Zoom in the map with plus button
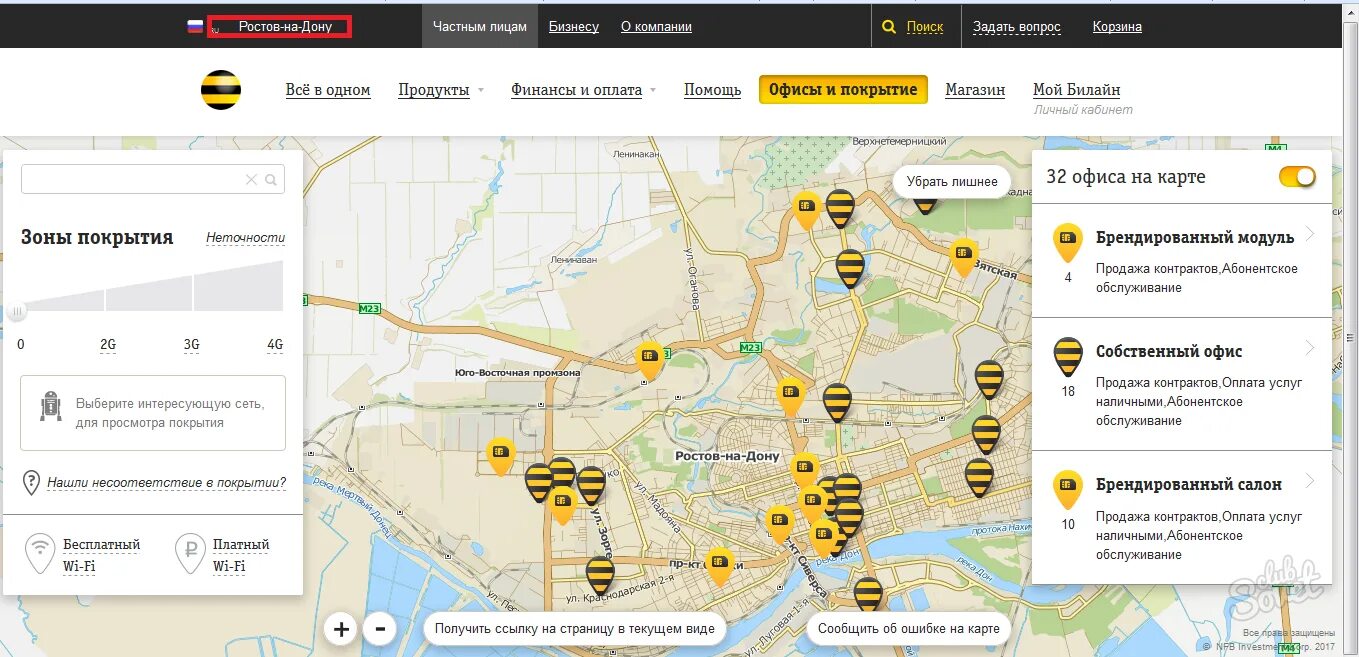This screenshot has height=657, width=1359. (341, 629)
